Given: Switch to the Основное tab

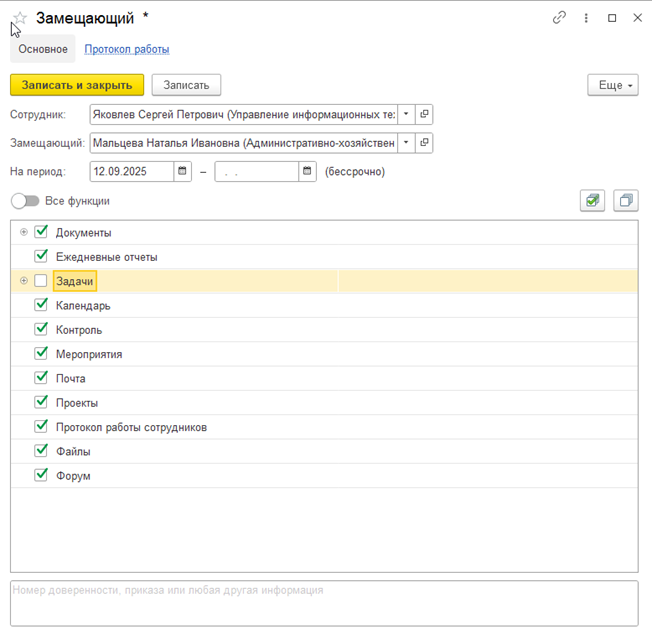Looking at the screenshot, I should (43, 49).
